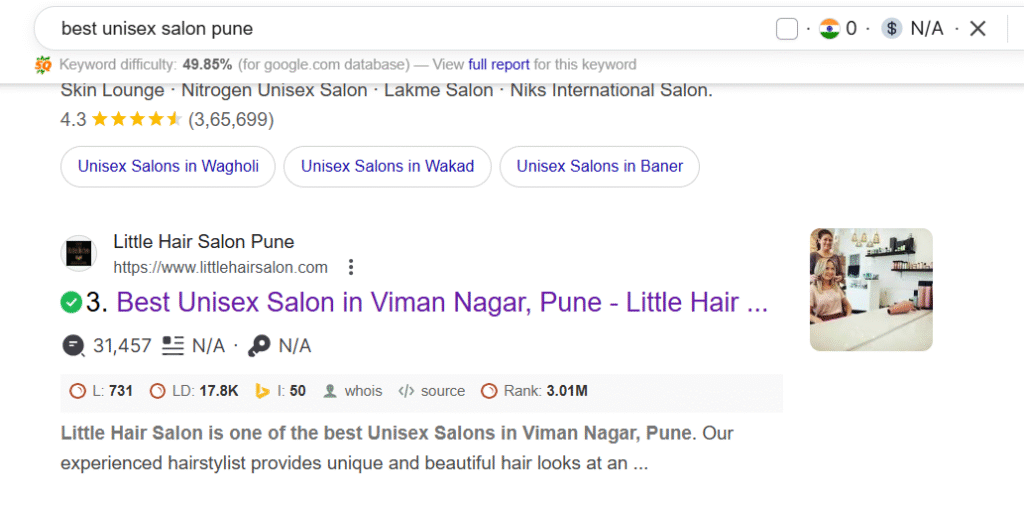Click the dollar CPC icon

click(x=891, y=29)
